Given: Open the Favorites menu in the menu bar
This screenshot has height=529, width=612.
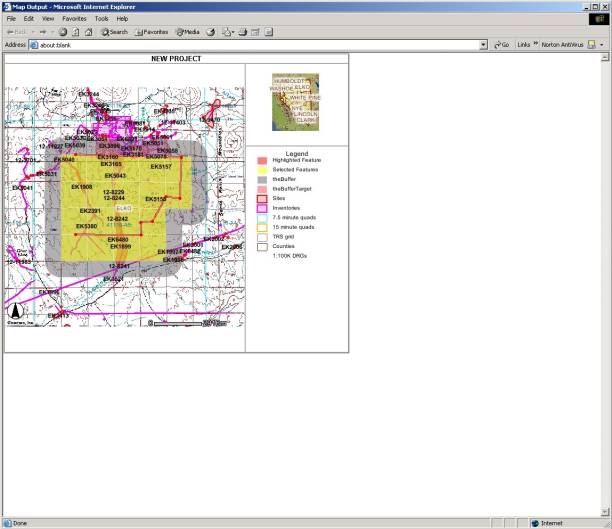Looking at the screenshot, I should 74,19.
